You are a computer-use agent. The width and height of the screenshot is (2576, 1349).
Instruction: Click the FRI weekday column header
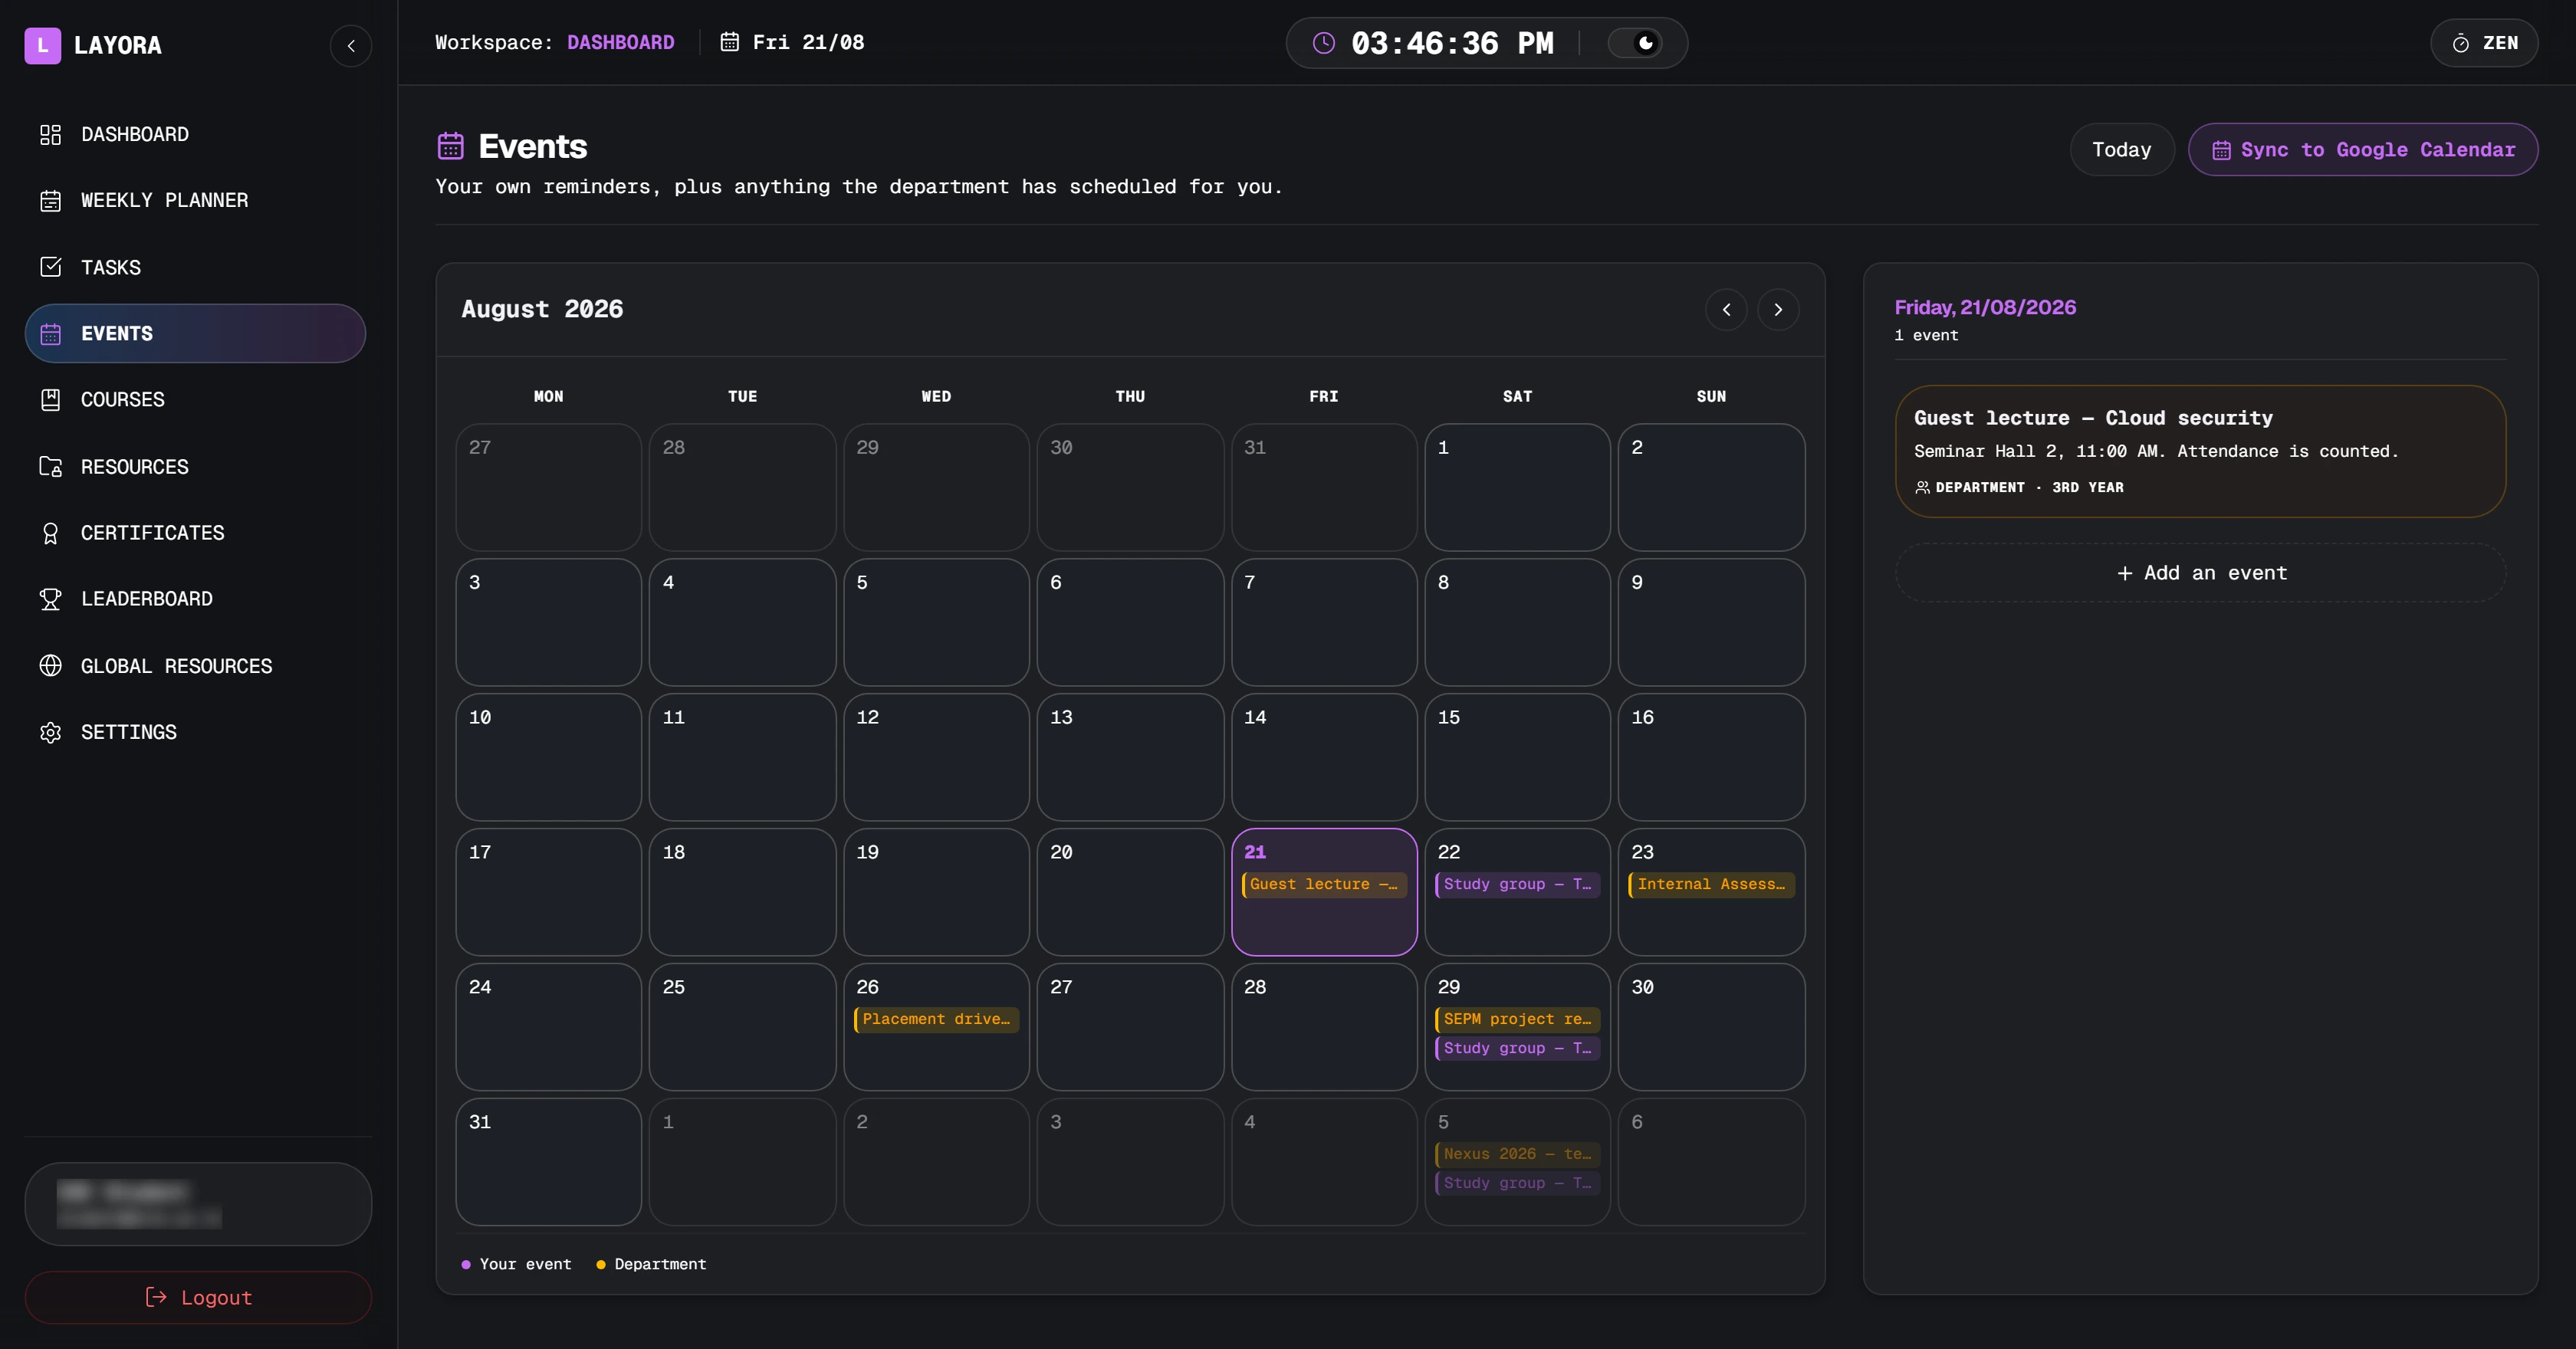click(x=1324, y=396)
